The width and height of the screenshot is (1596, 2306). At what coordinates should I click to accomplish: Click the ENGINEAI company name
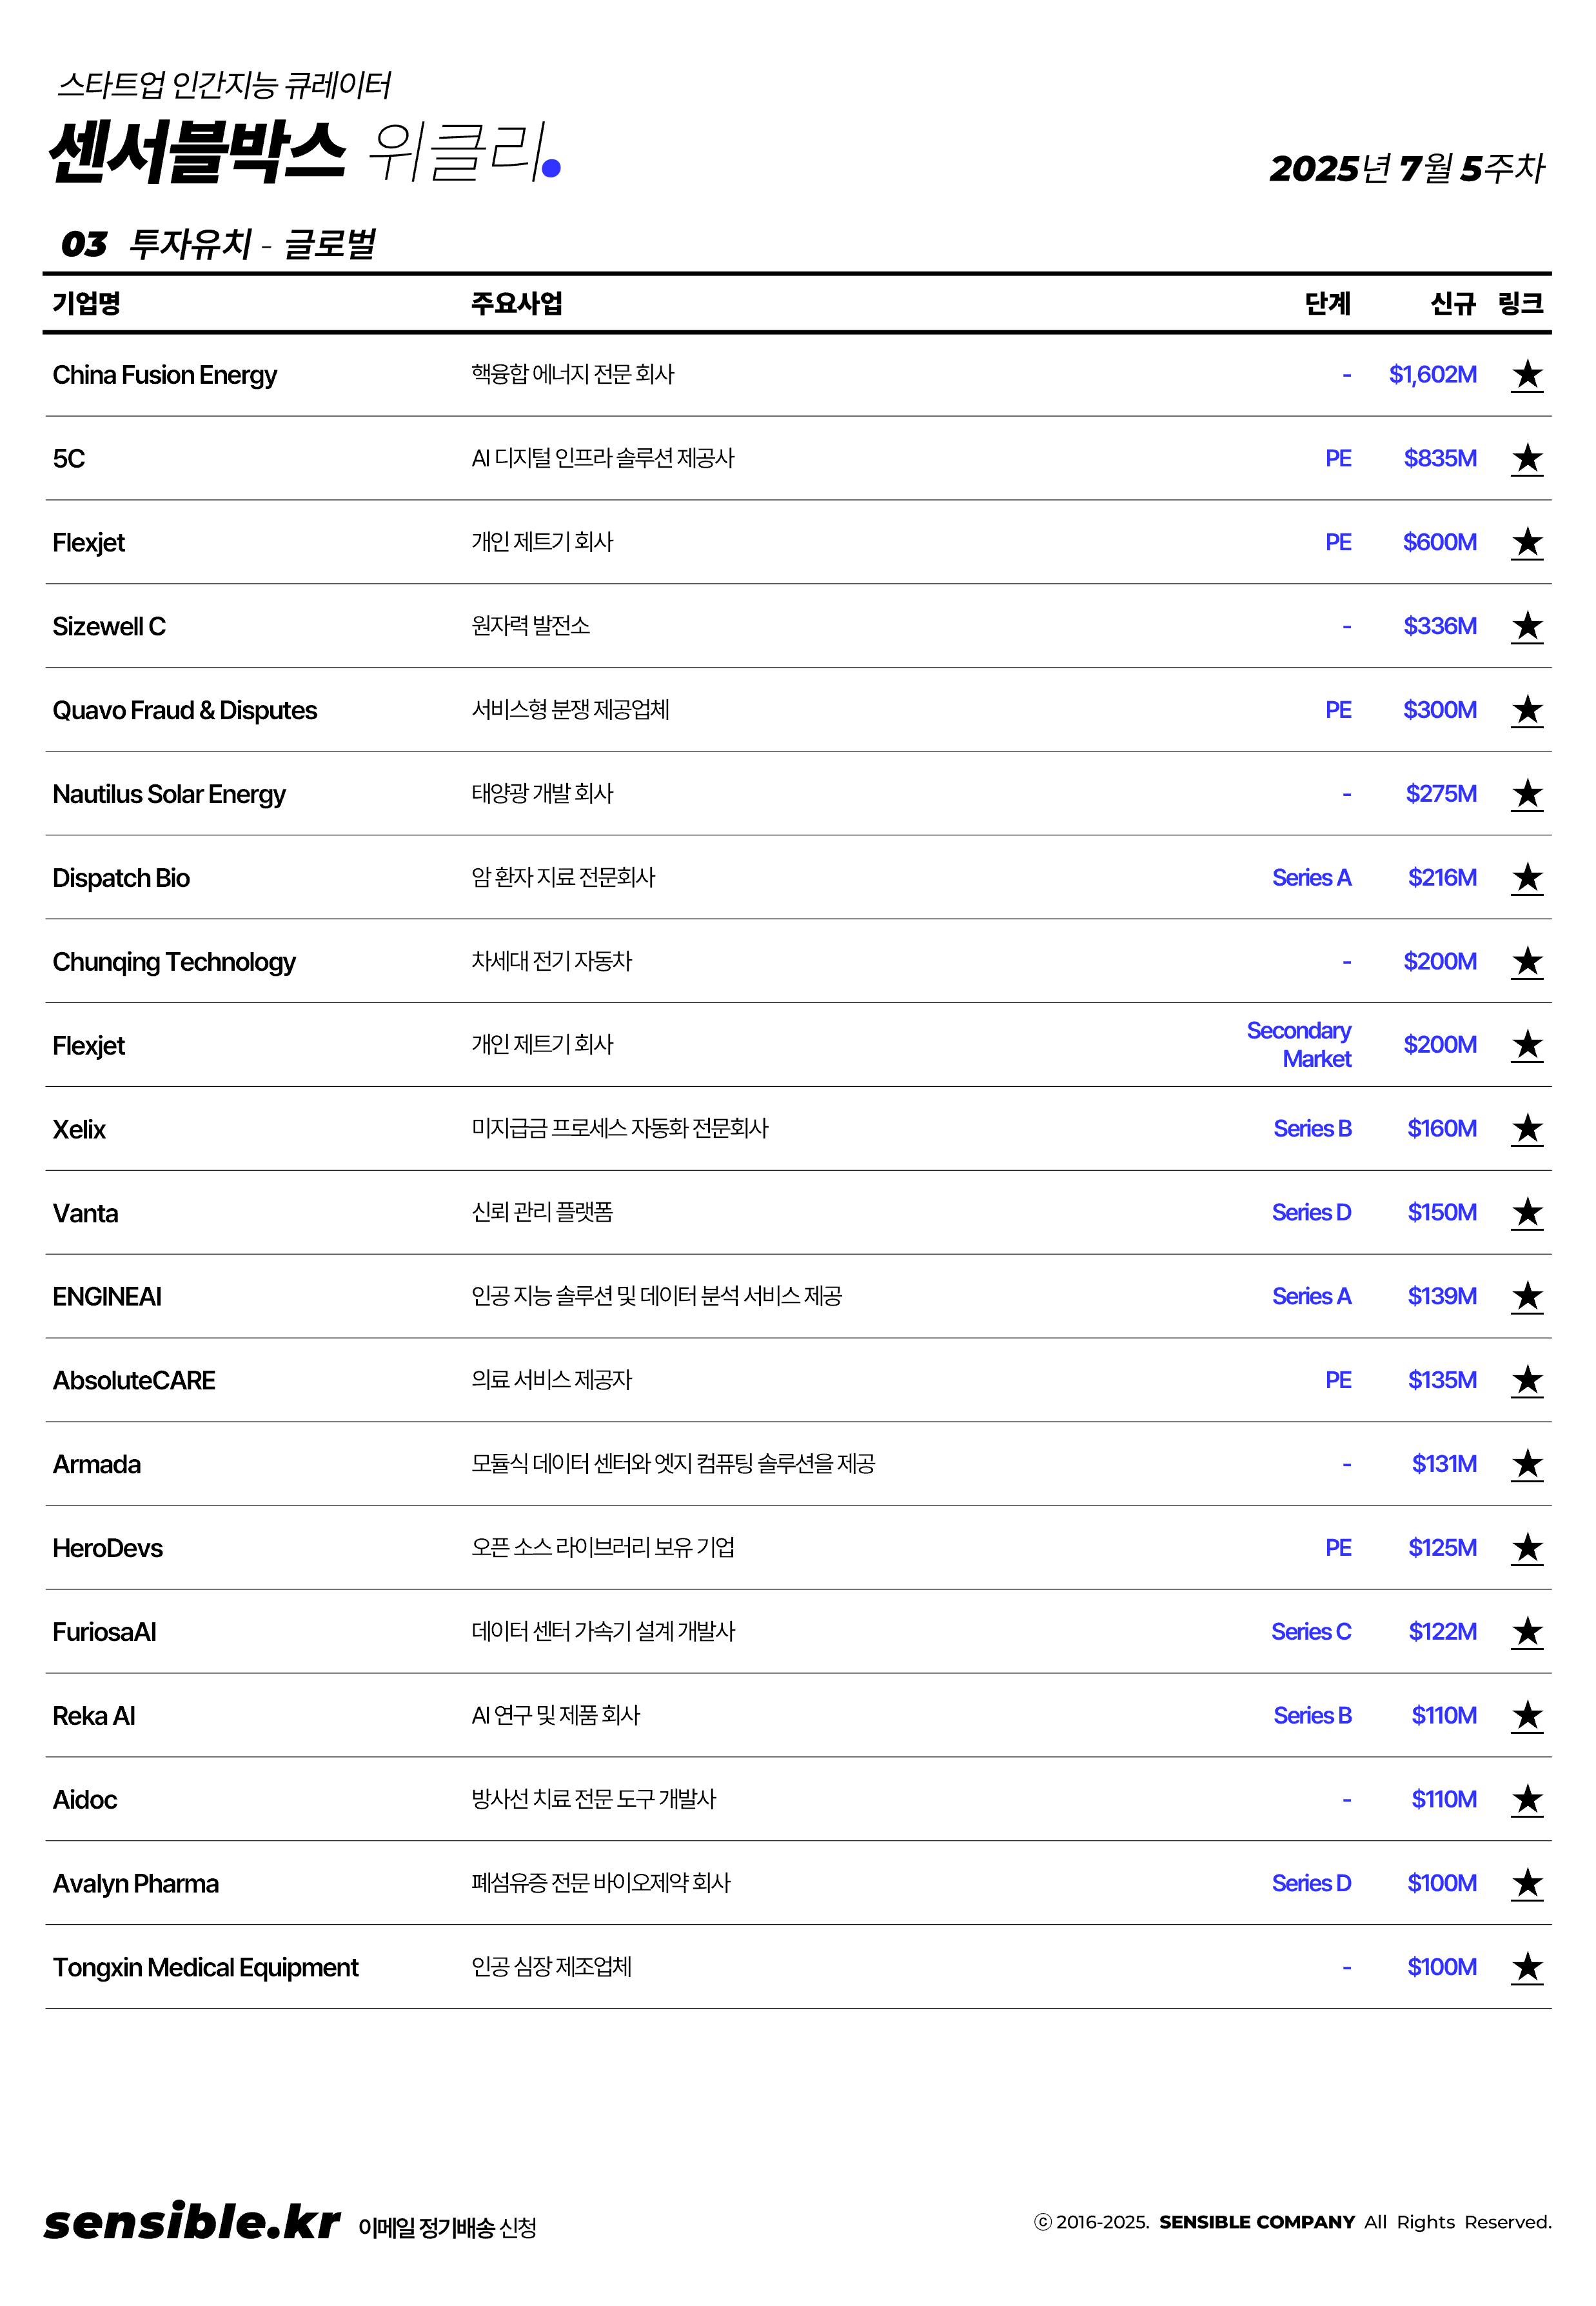(x=107, y=1297)
